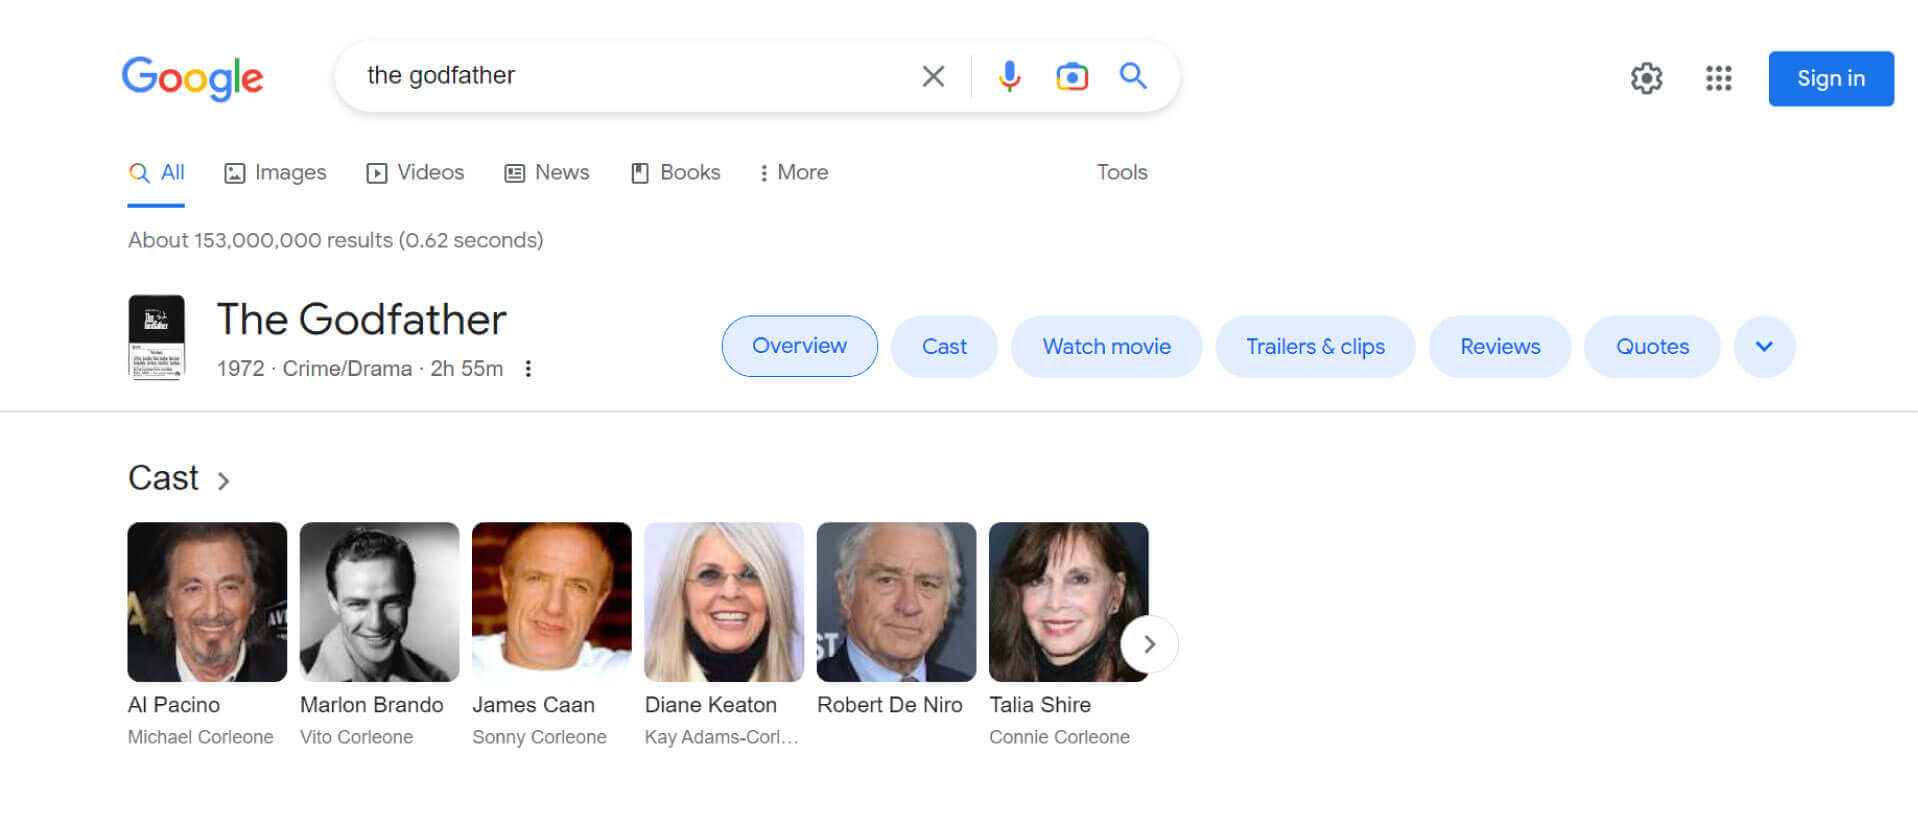Switch to the Images tab
Image resolution: width=1918 pixels, height=829 pixels.
click(x=275, y=173)
